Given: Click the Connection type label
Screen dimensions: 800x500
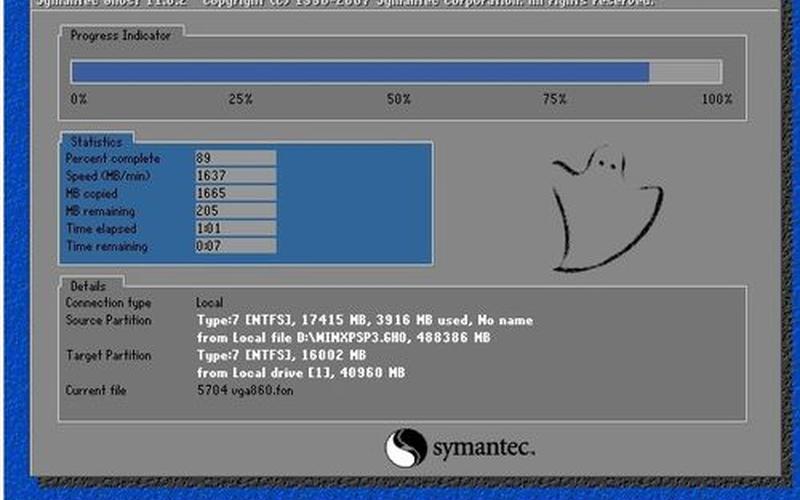Looking at the screenshot, I should tap(108, 303).
